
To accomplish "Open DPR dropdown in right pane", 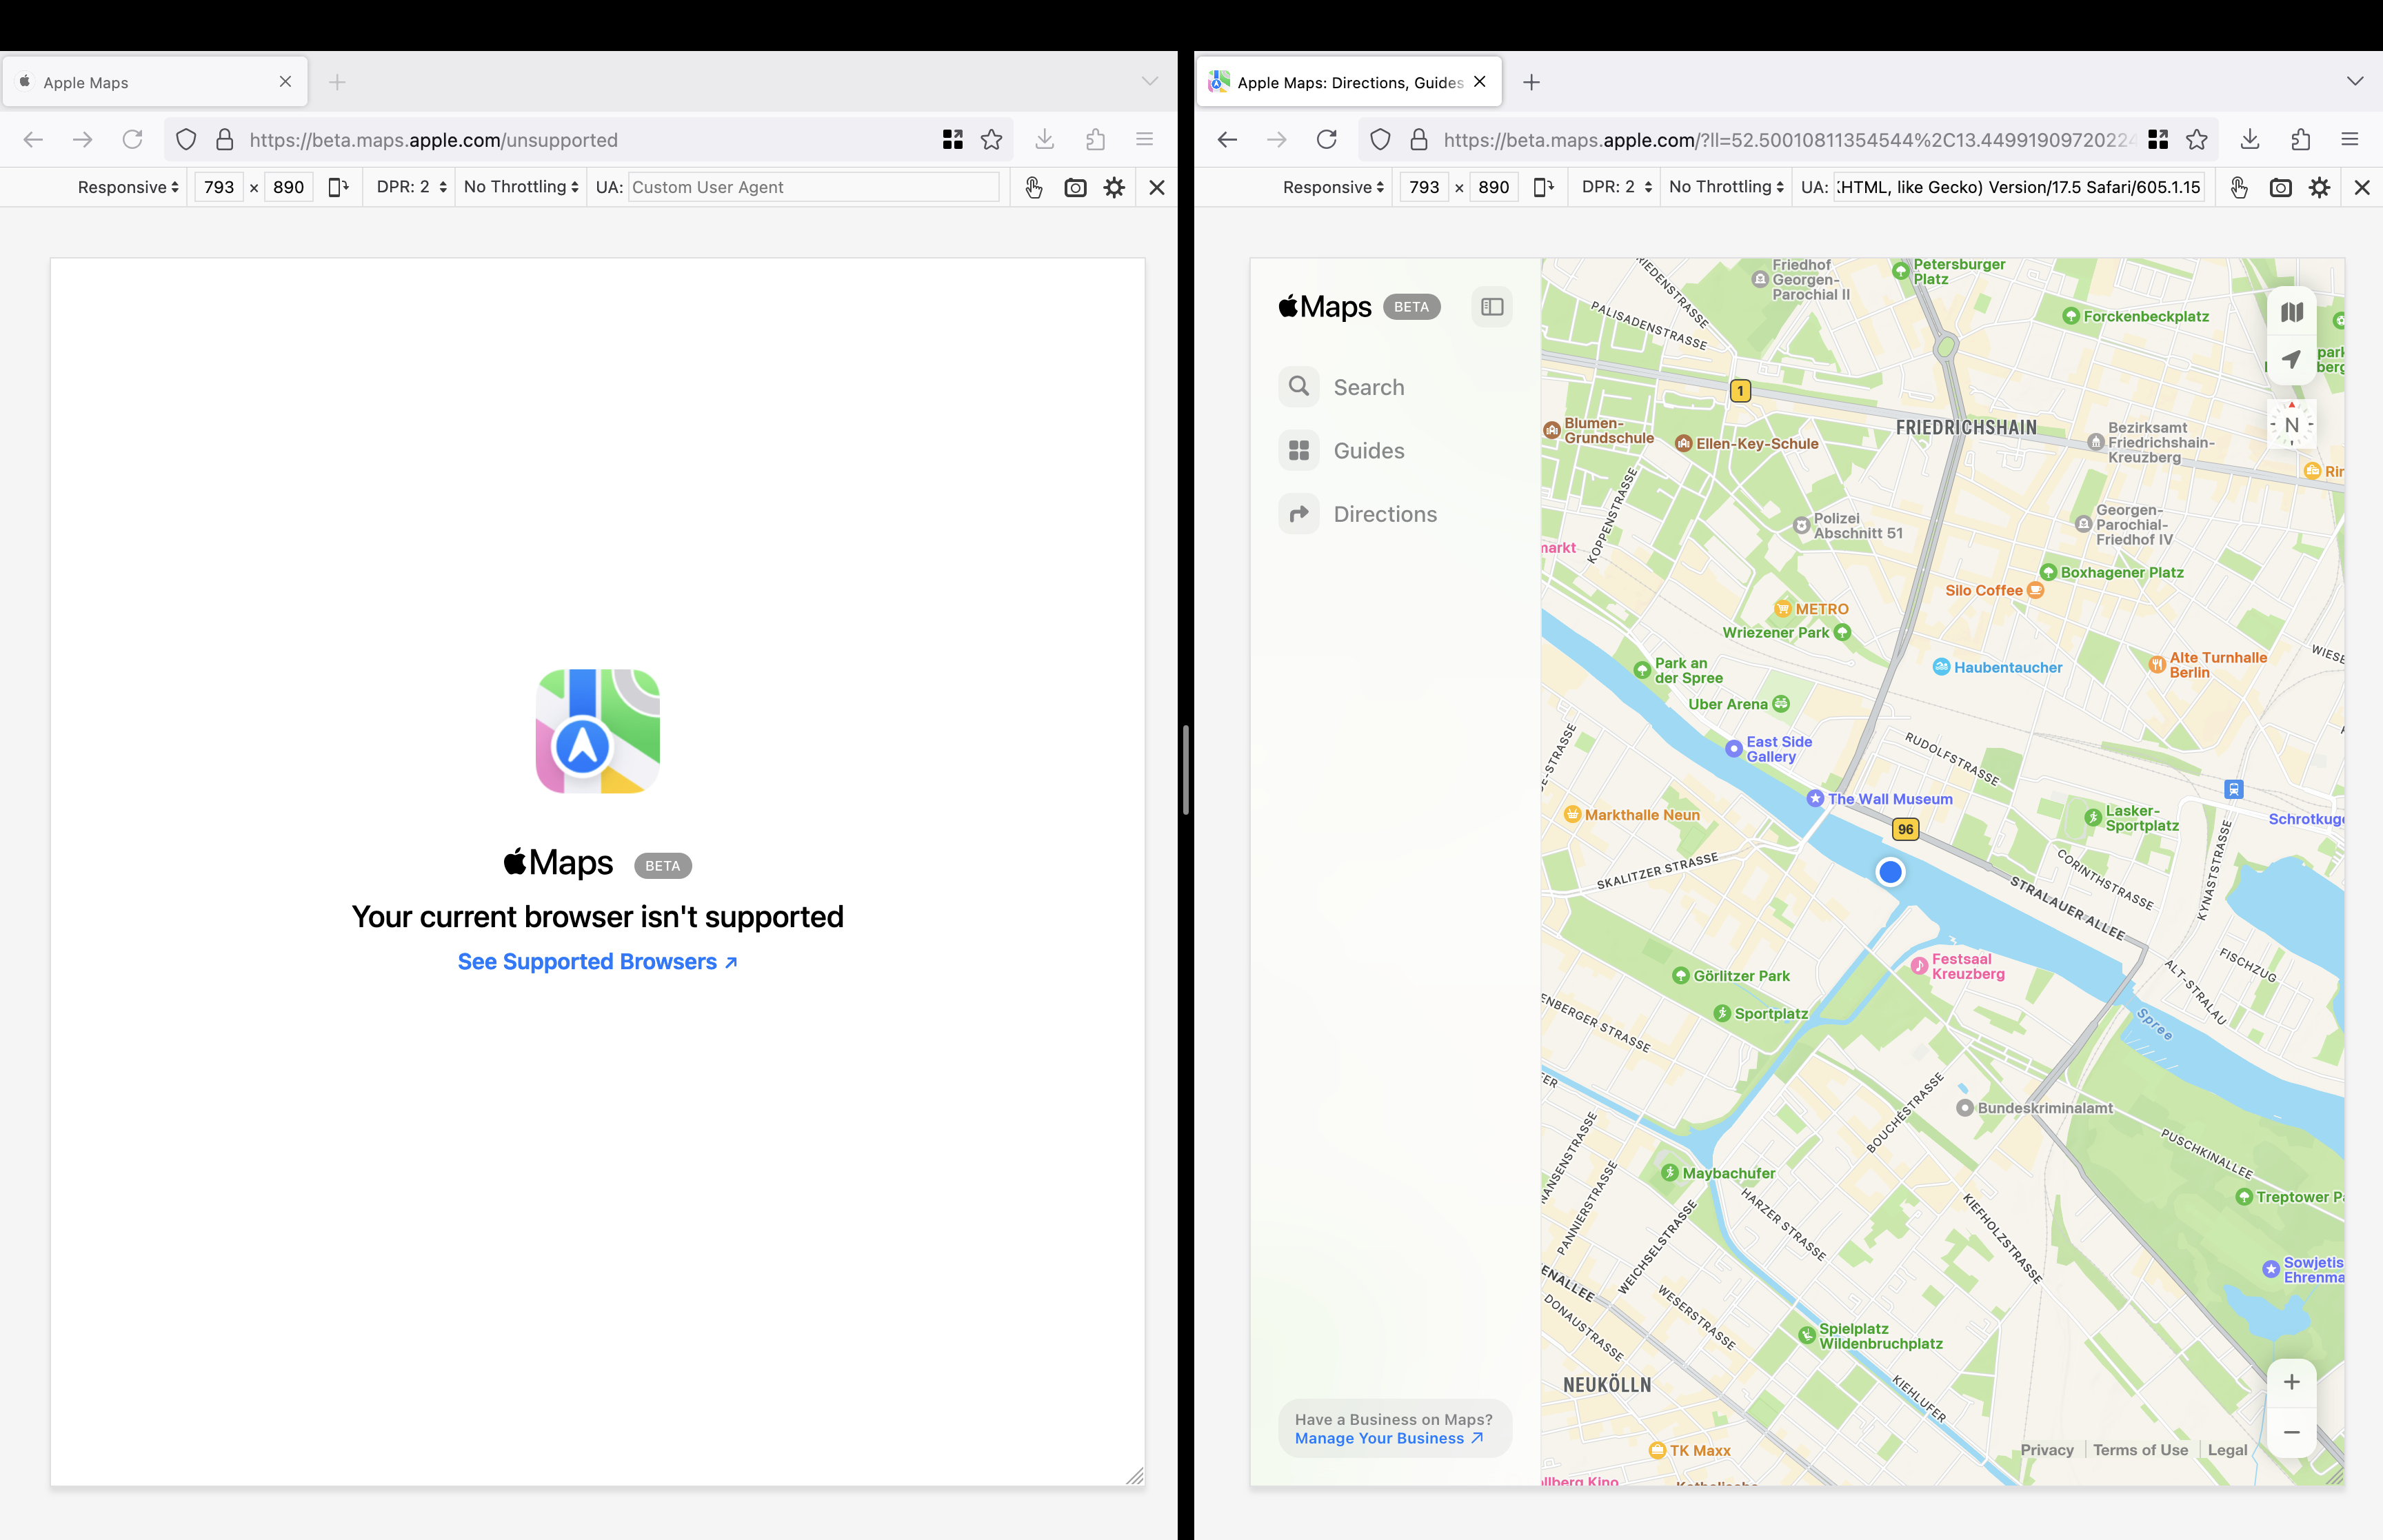I will pyautogui.click(x=1616, y=187).
